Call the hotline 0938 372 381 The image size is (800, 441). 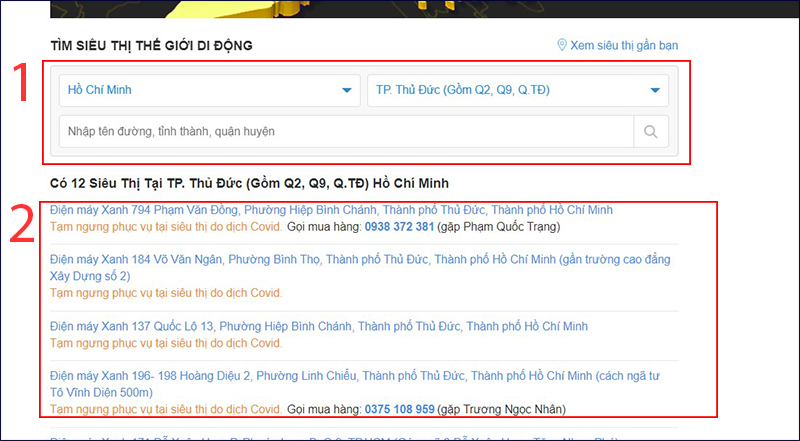click(397, 227)
